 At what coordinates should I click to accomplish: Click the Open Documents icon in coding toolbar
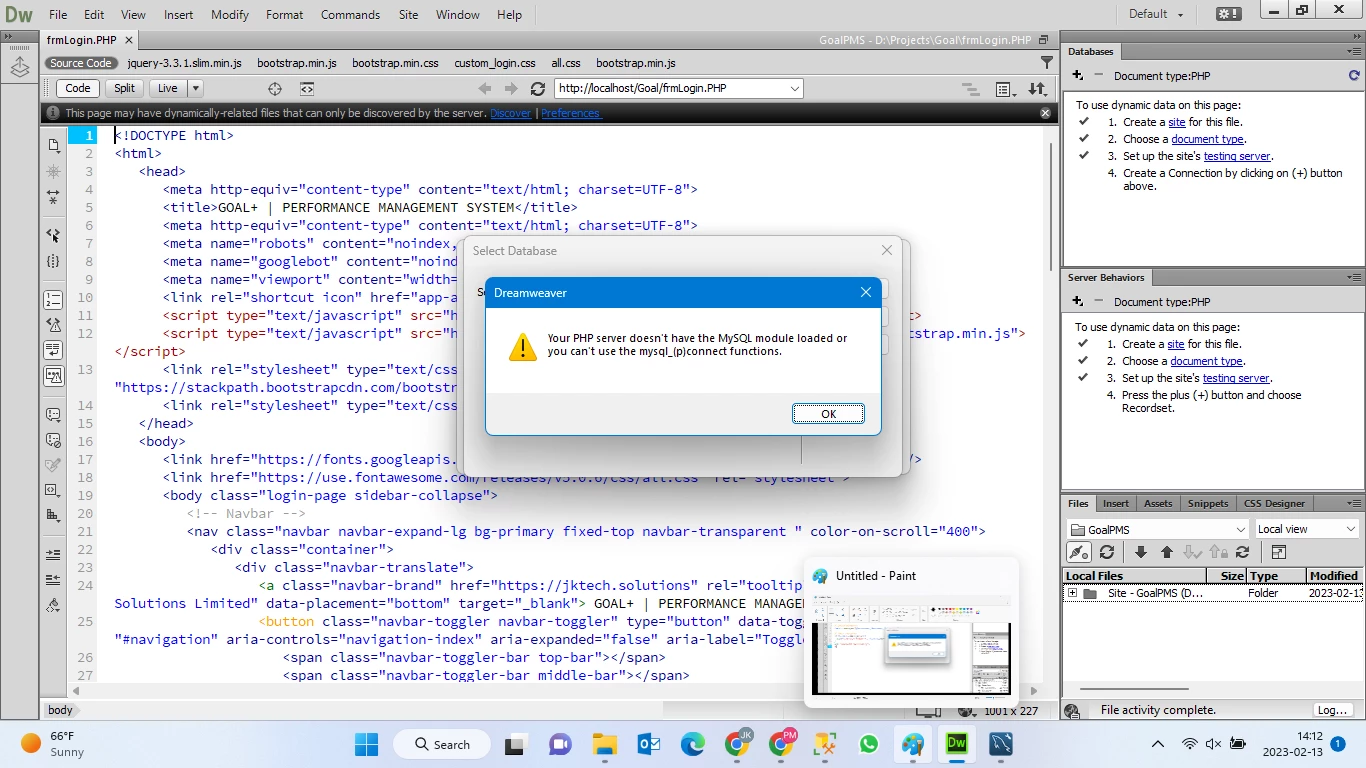point(53,145)
